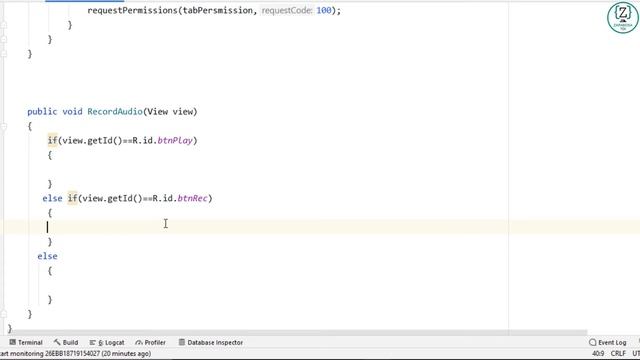Click the 'public' keyword
Viewport: 640px width, 360px height.
42,112
